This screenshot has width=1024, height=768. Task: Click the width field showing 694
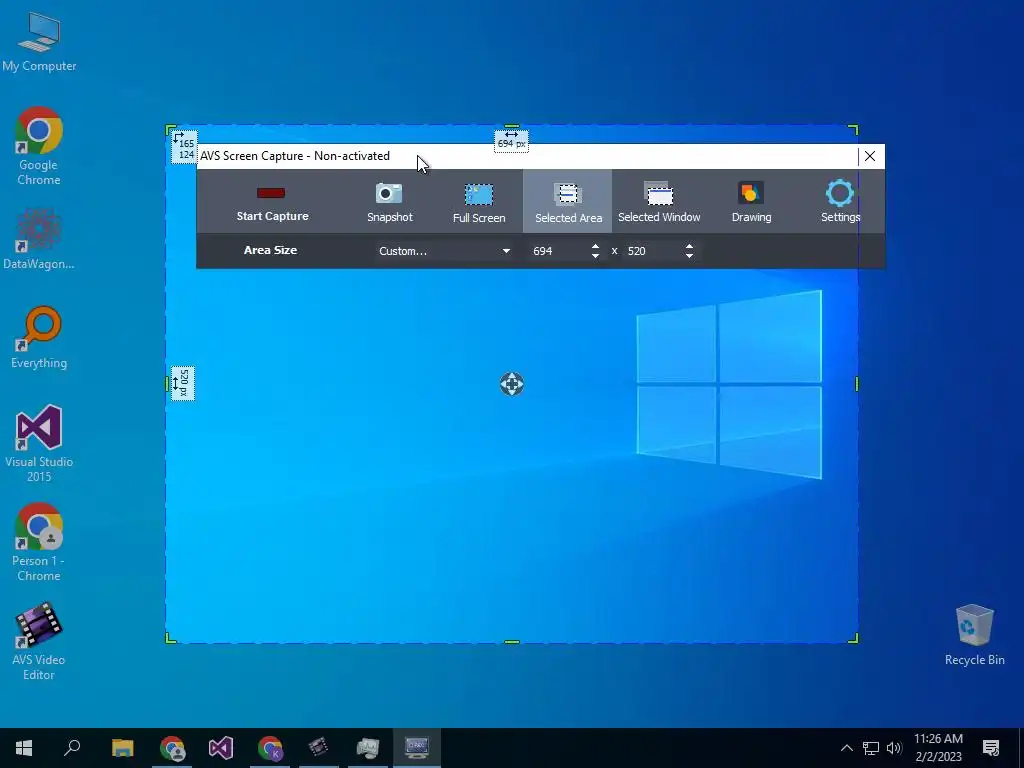point(558,251)
